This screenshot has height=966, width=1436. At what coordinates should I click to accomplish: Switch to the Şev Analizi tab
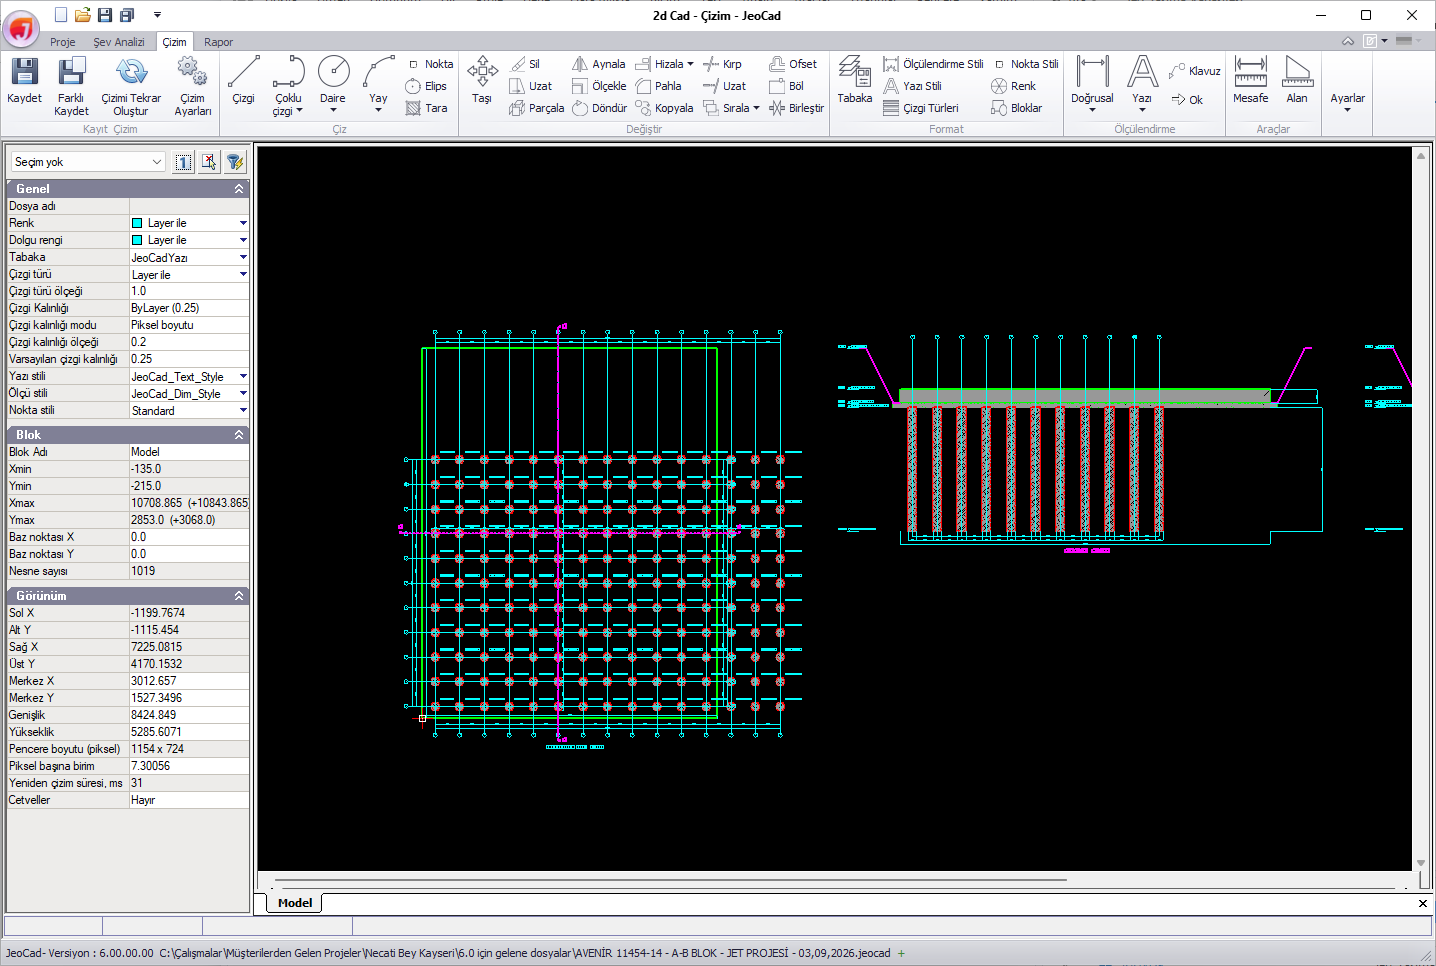119,42
